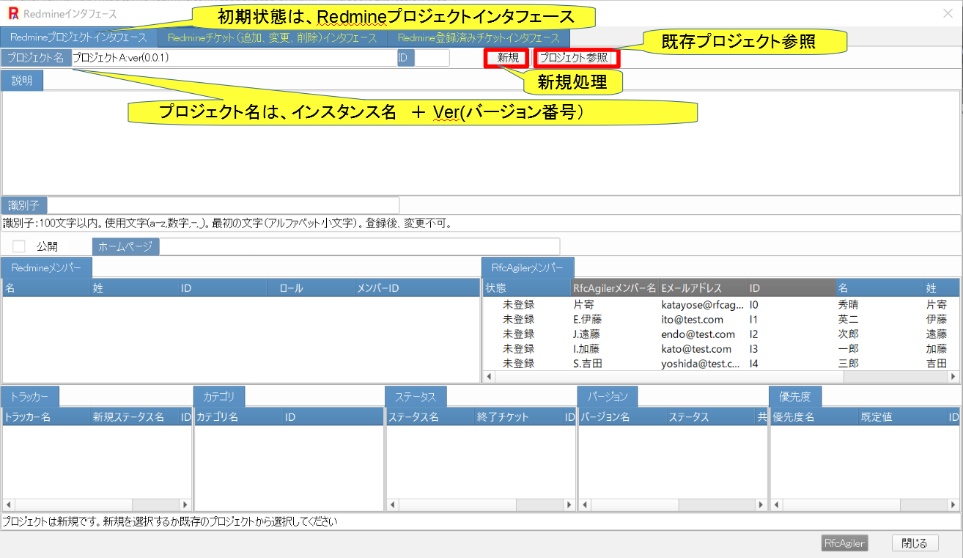
Task: Click トラッカー list scroll-left arrow
Action: coord(8,505)
